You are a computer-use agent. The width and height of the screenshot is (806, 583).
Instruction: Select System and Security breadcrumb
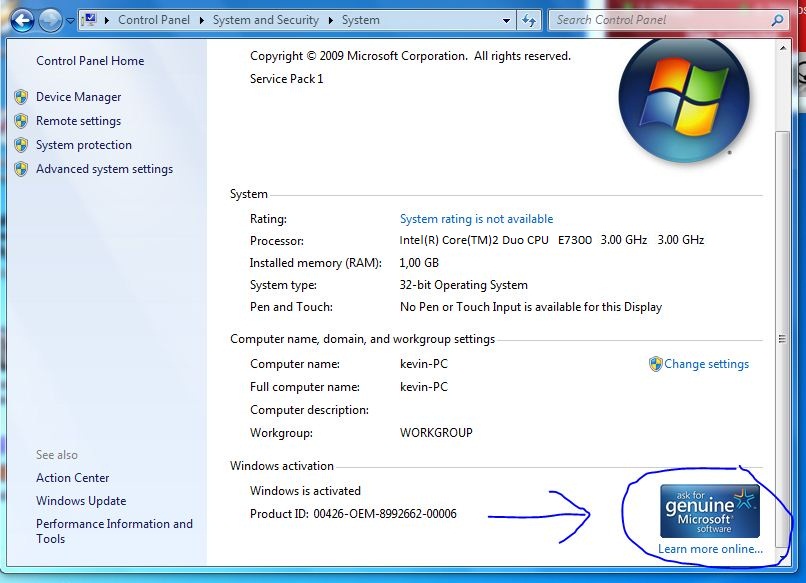click(266, 20)
